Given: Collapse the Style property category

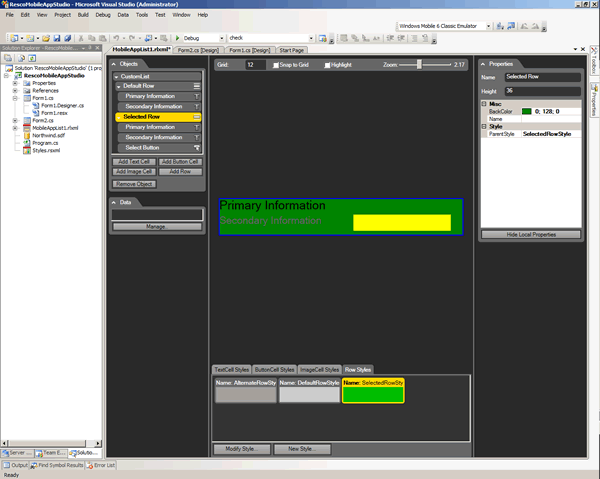Looking at the screenshot, I should tap(484, 126).
